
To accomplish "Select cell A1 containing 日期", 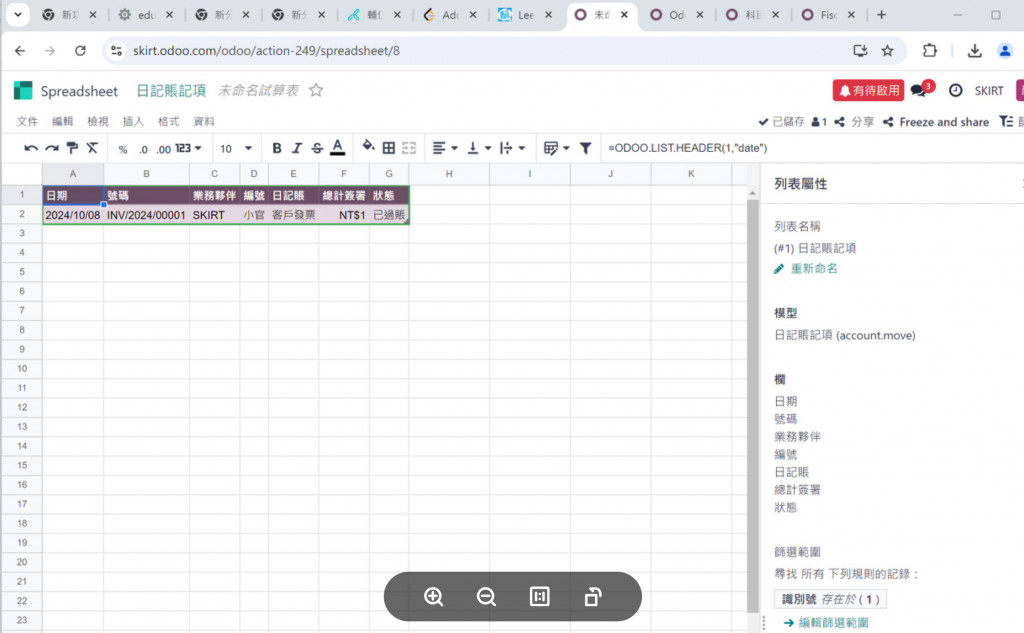I will coord(72,195).
